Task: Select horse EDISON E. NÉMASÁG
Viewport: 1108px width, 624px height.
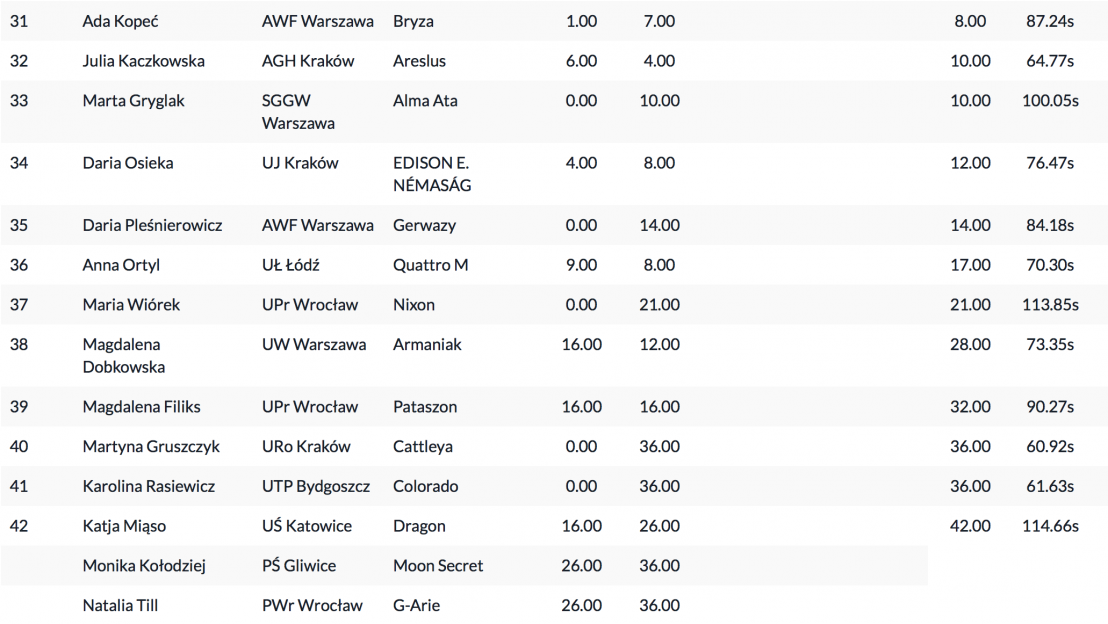Action: point(432,174)
